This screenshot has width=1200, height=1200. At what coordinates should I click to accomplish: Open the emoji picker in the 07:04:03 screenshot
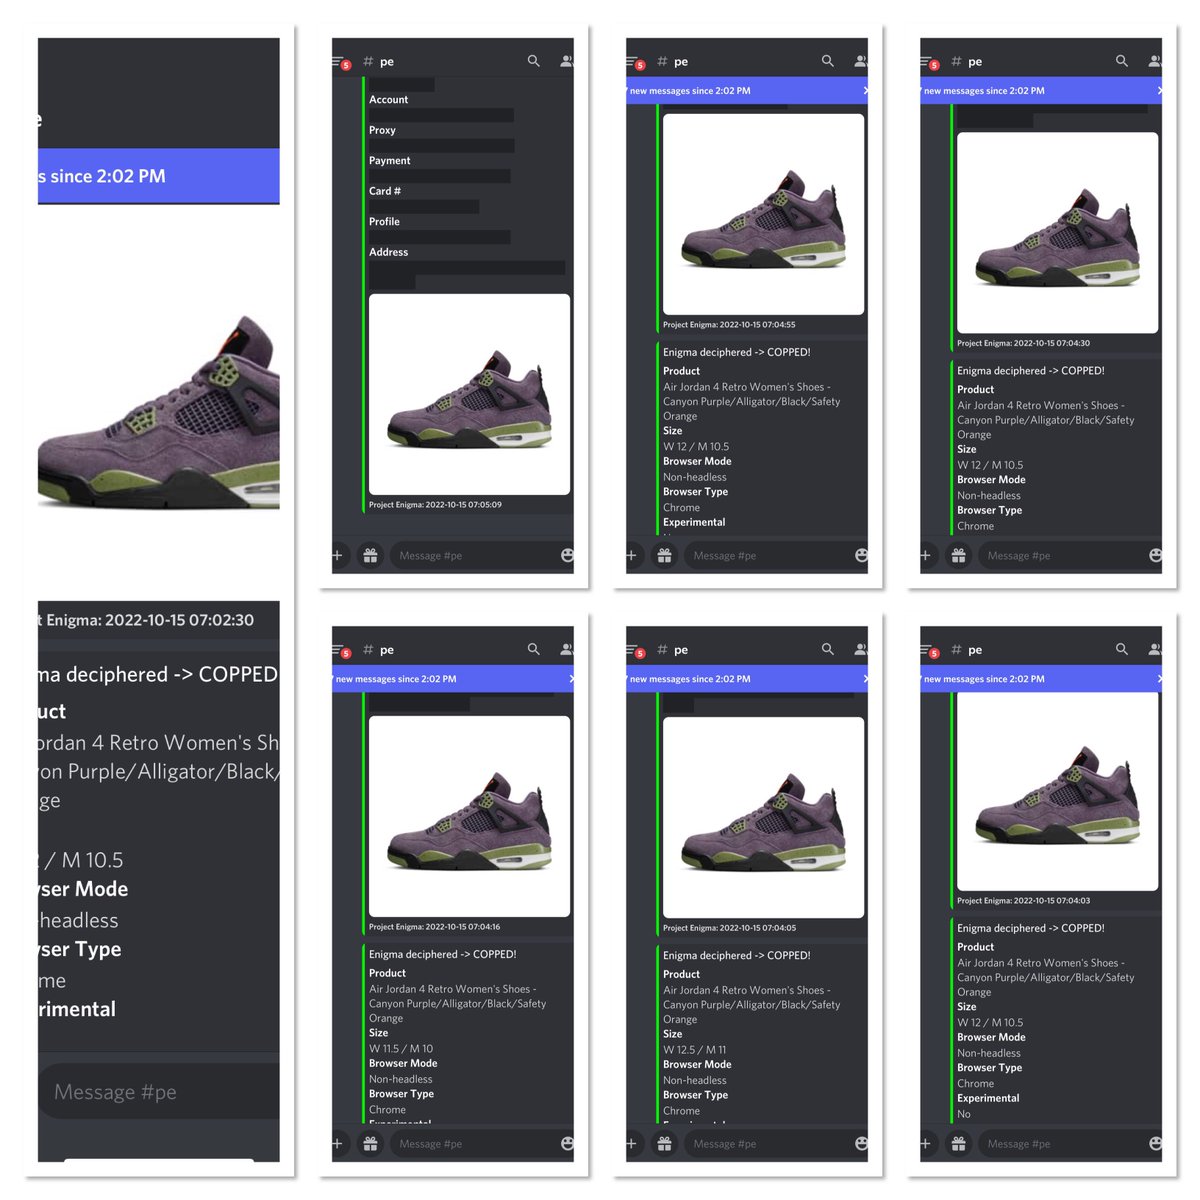click(x=1155, y=1143)
